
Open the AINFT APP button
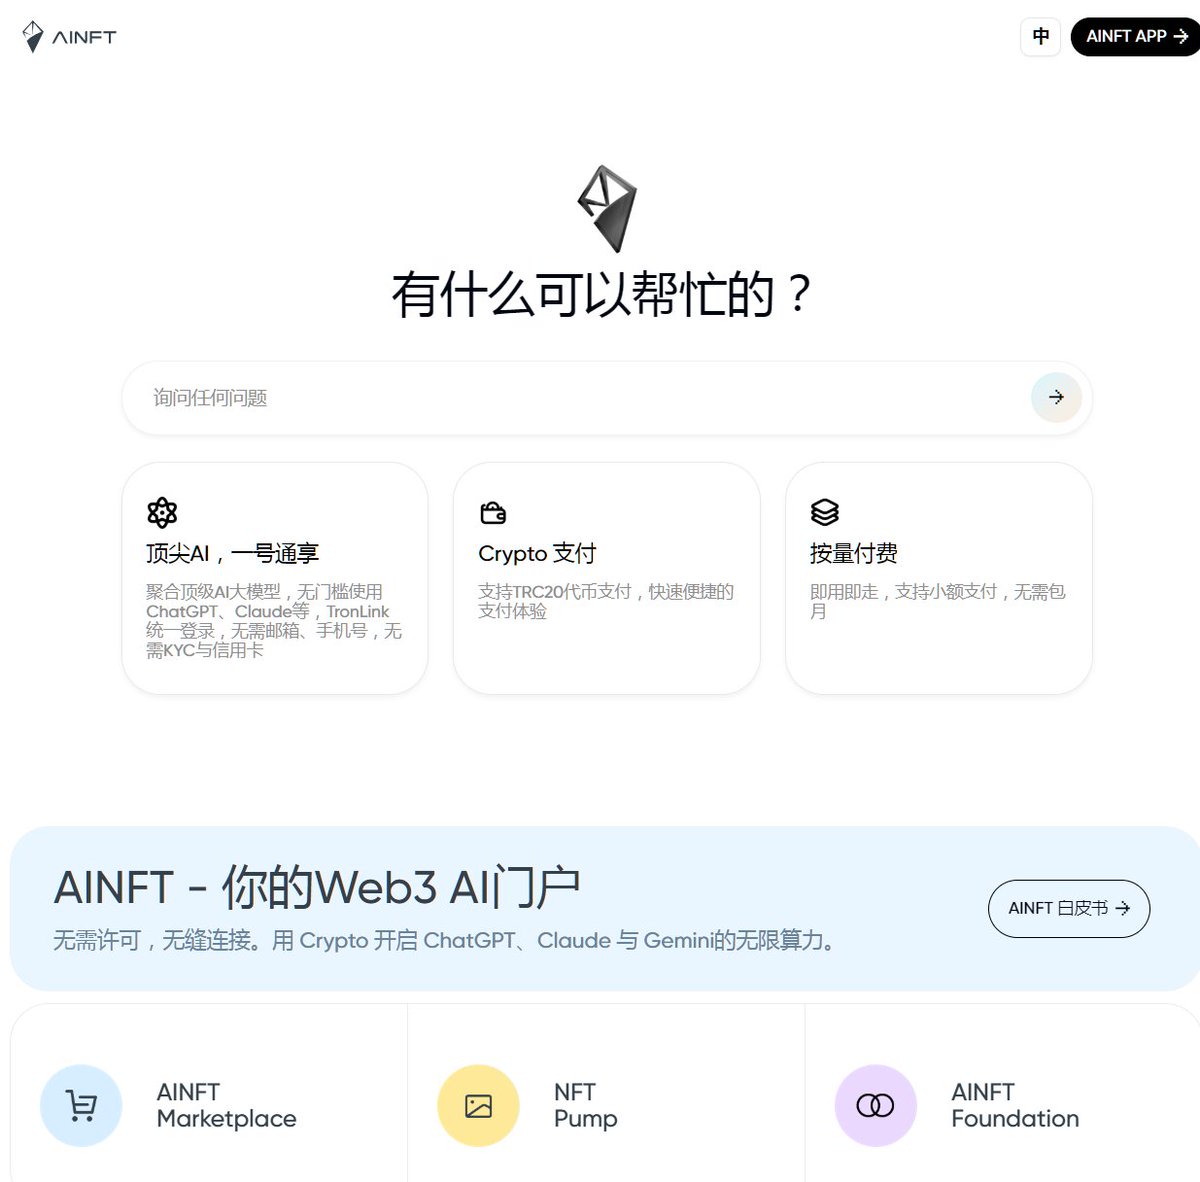point(1135,37)
